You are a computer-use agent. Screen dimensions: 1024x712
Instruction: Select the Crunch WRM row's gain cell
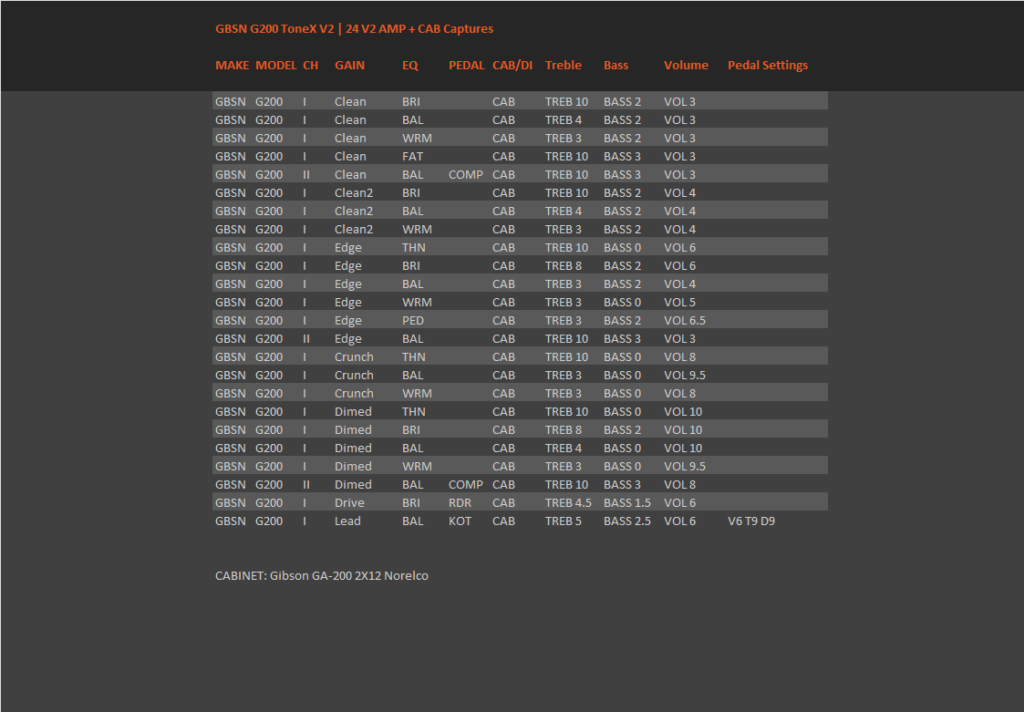354,394
